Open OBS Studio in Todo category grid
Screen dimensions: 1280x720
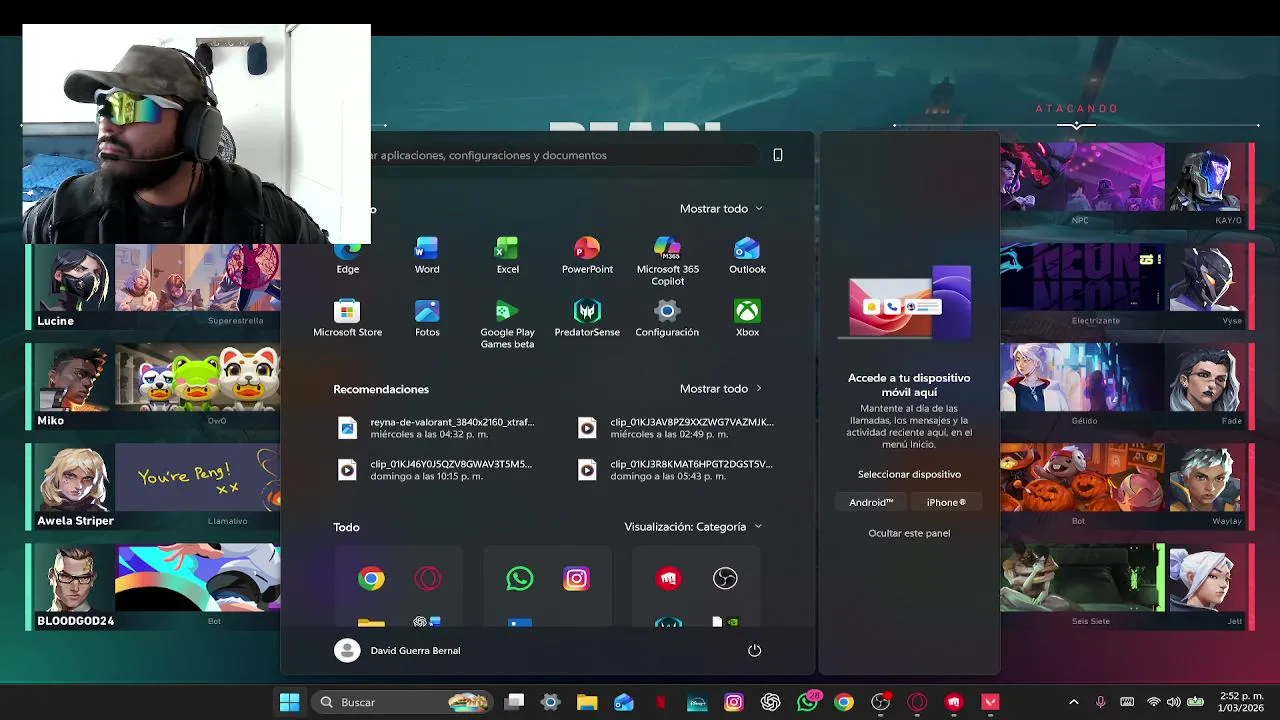(725, 578)
